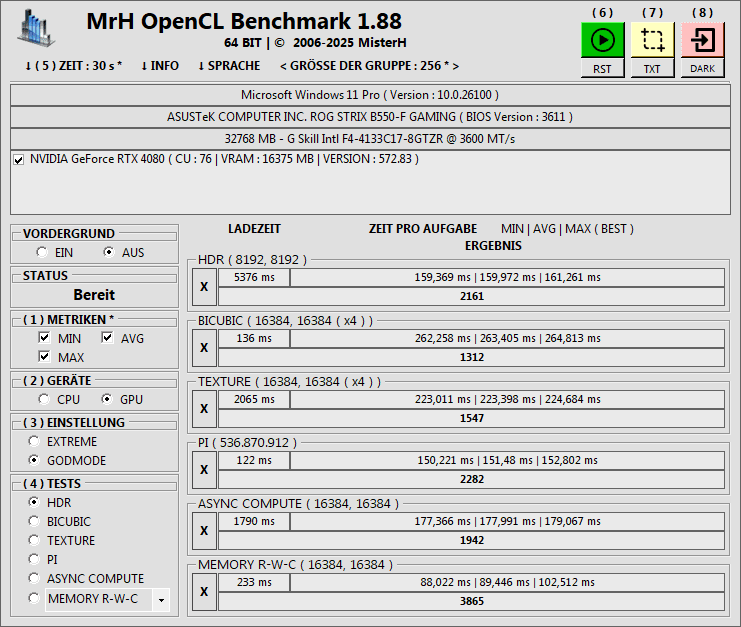Click the RST reset button

click(603, 69)
